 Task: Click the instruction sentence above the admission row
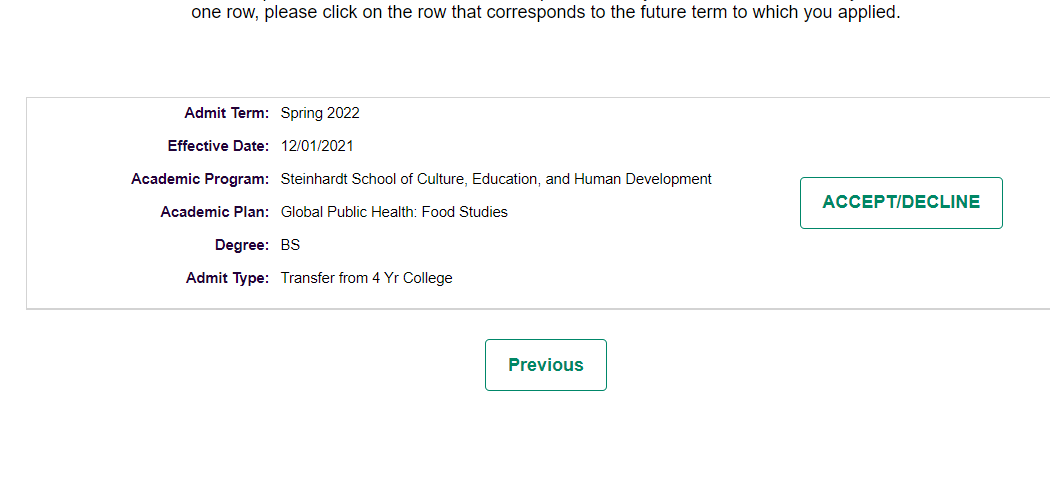click(545, 14)
